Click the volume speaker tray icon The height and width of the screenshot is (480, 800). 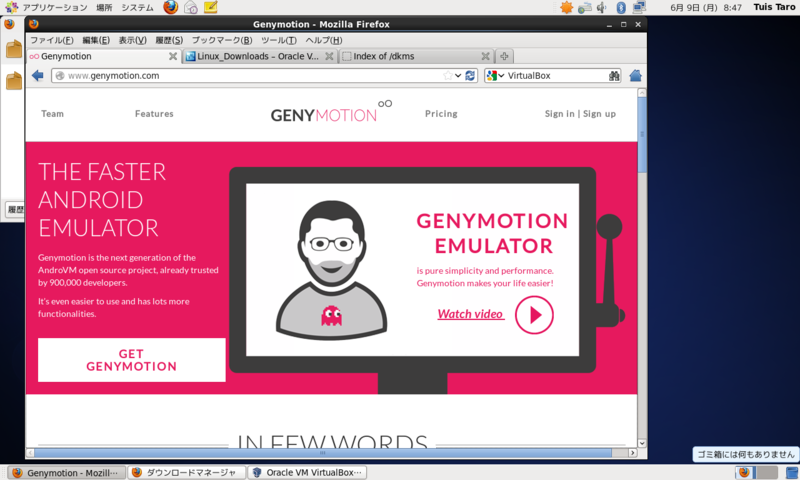[602, 7]
